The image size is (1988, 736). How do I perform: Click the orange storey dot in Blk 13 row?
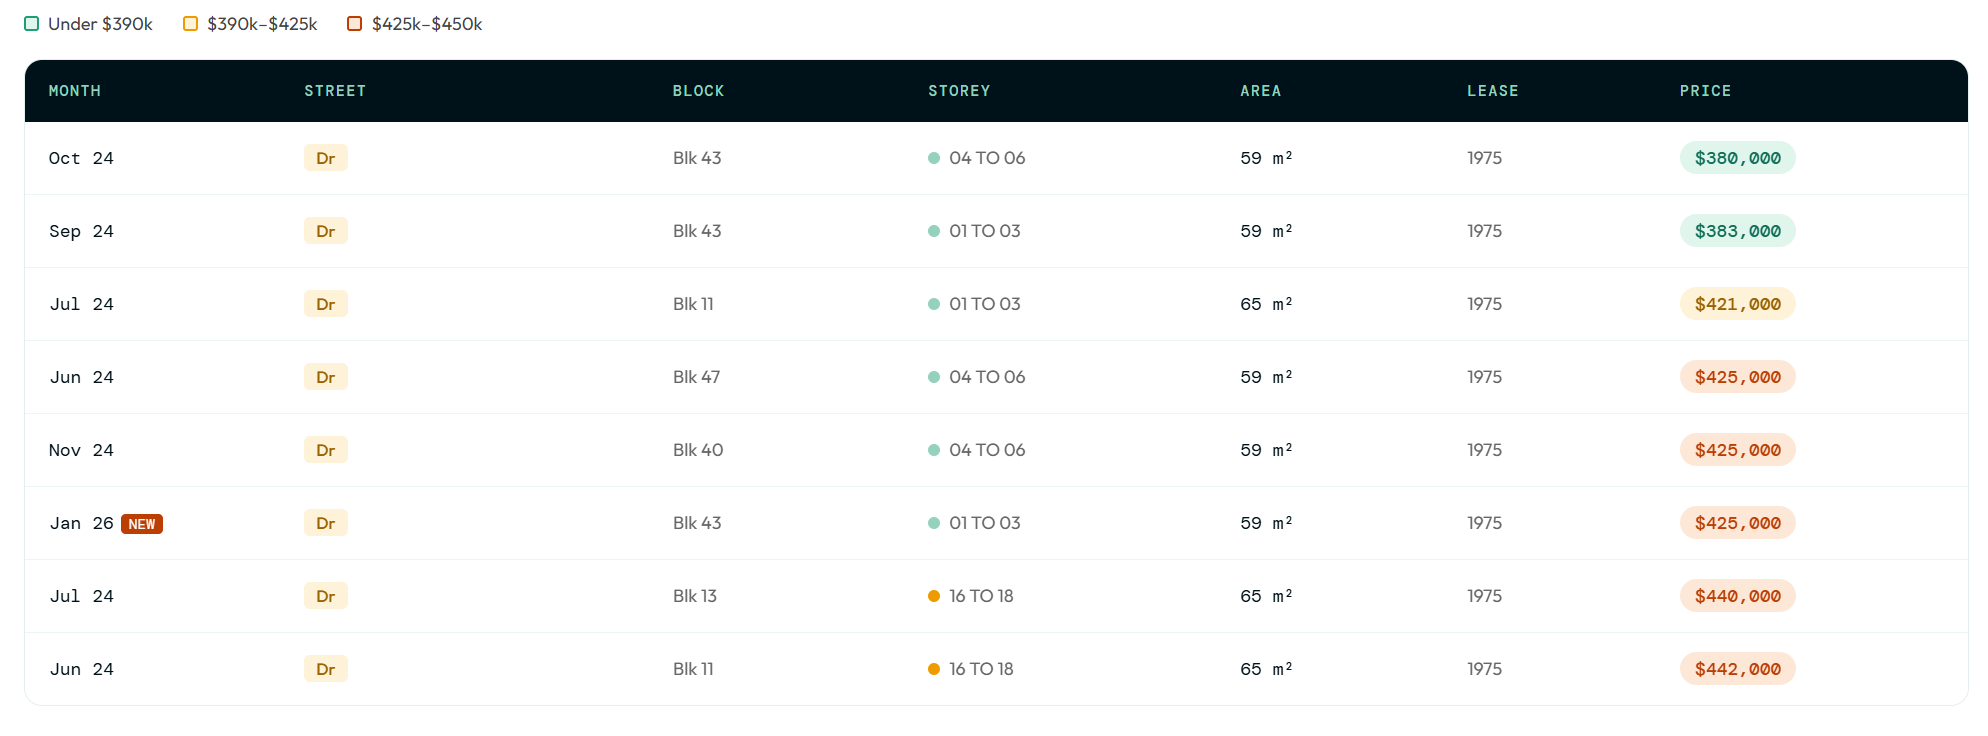click(x=934, y=596)
